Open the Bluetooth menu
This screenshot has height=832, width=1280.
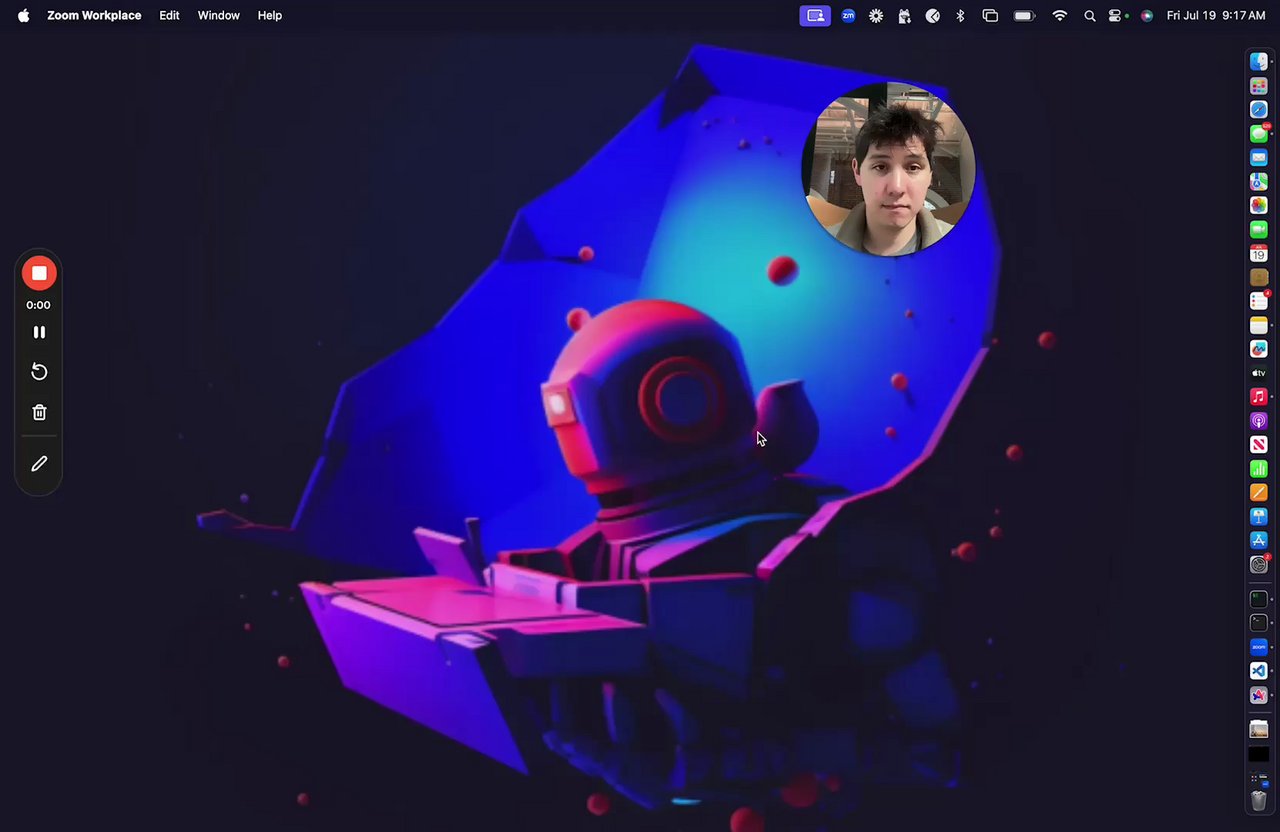pyautogui.click(x=960, y=15)
